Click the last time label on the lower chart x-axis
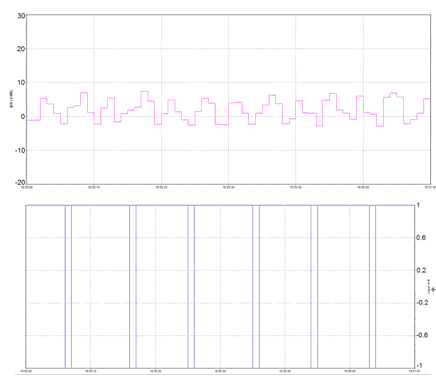 (414, 371)
